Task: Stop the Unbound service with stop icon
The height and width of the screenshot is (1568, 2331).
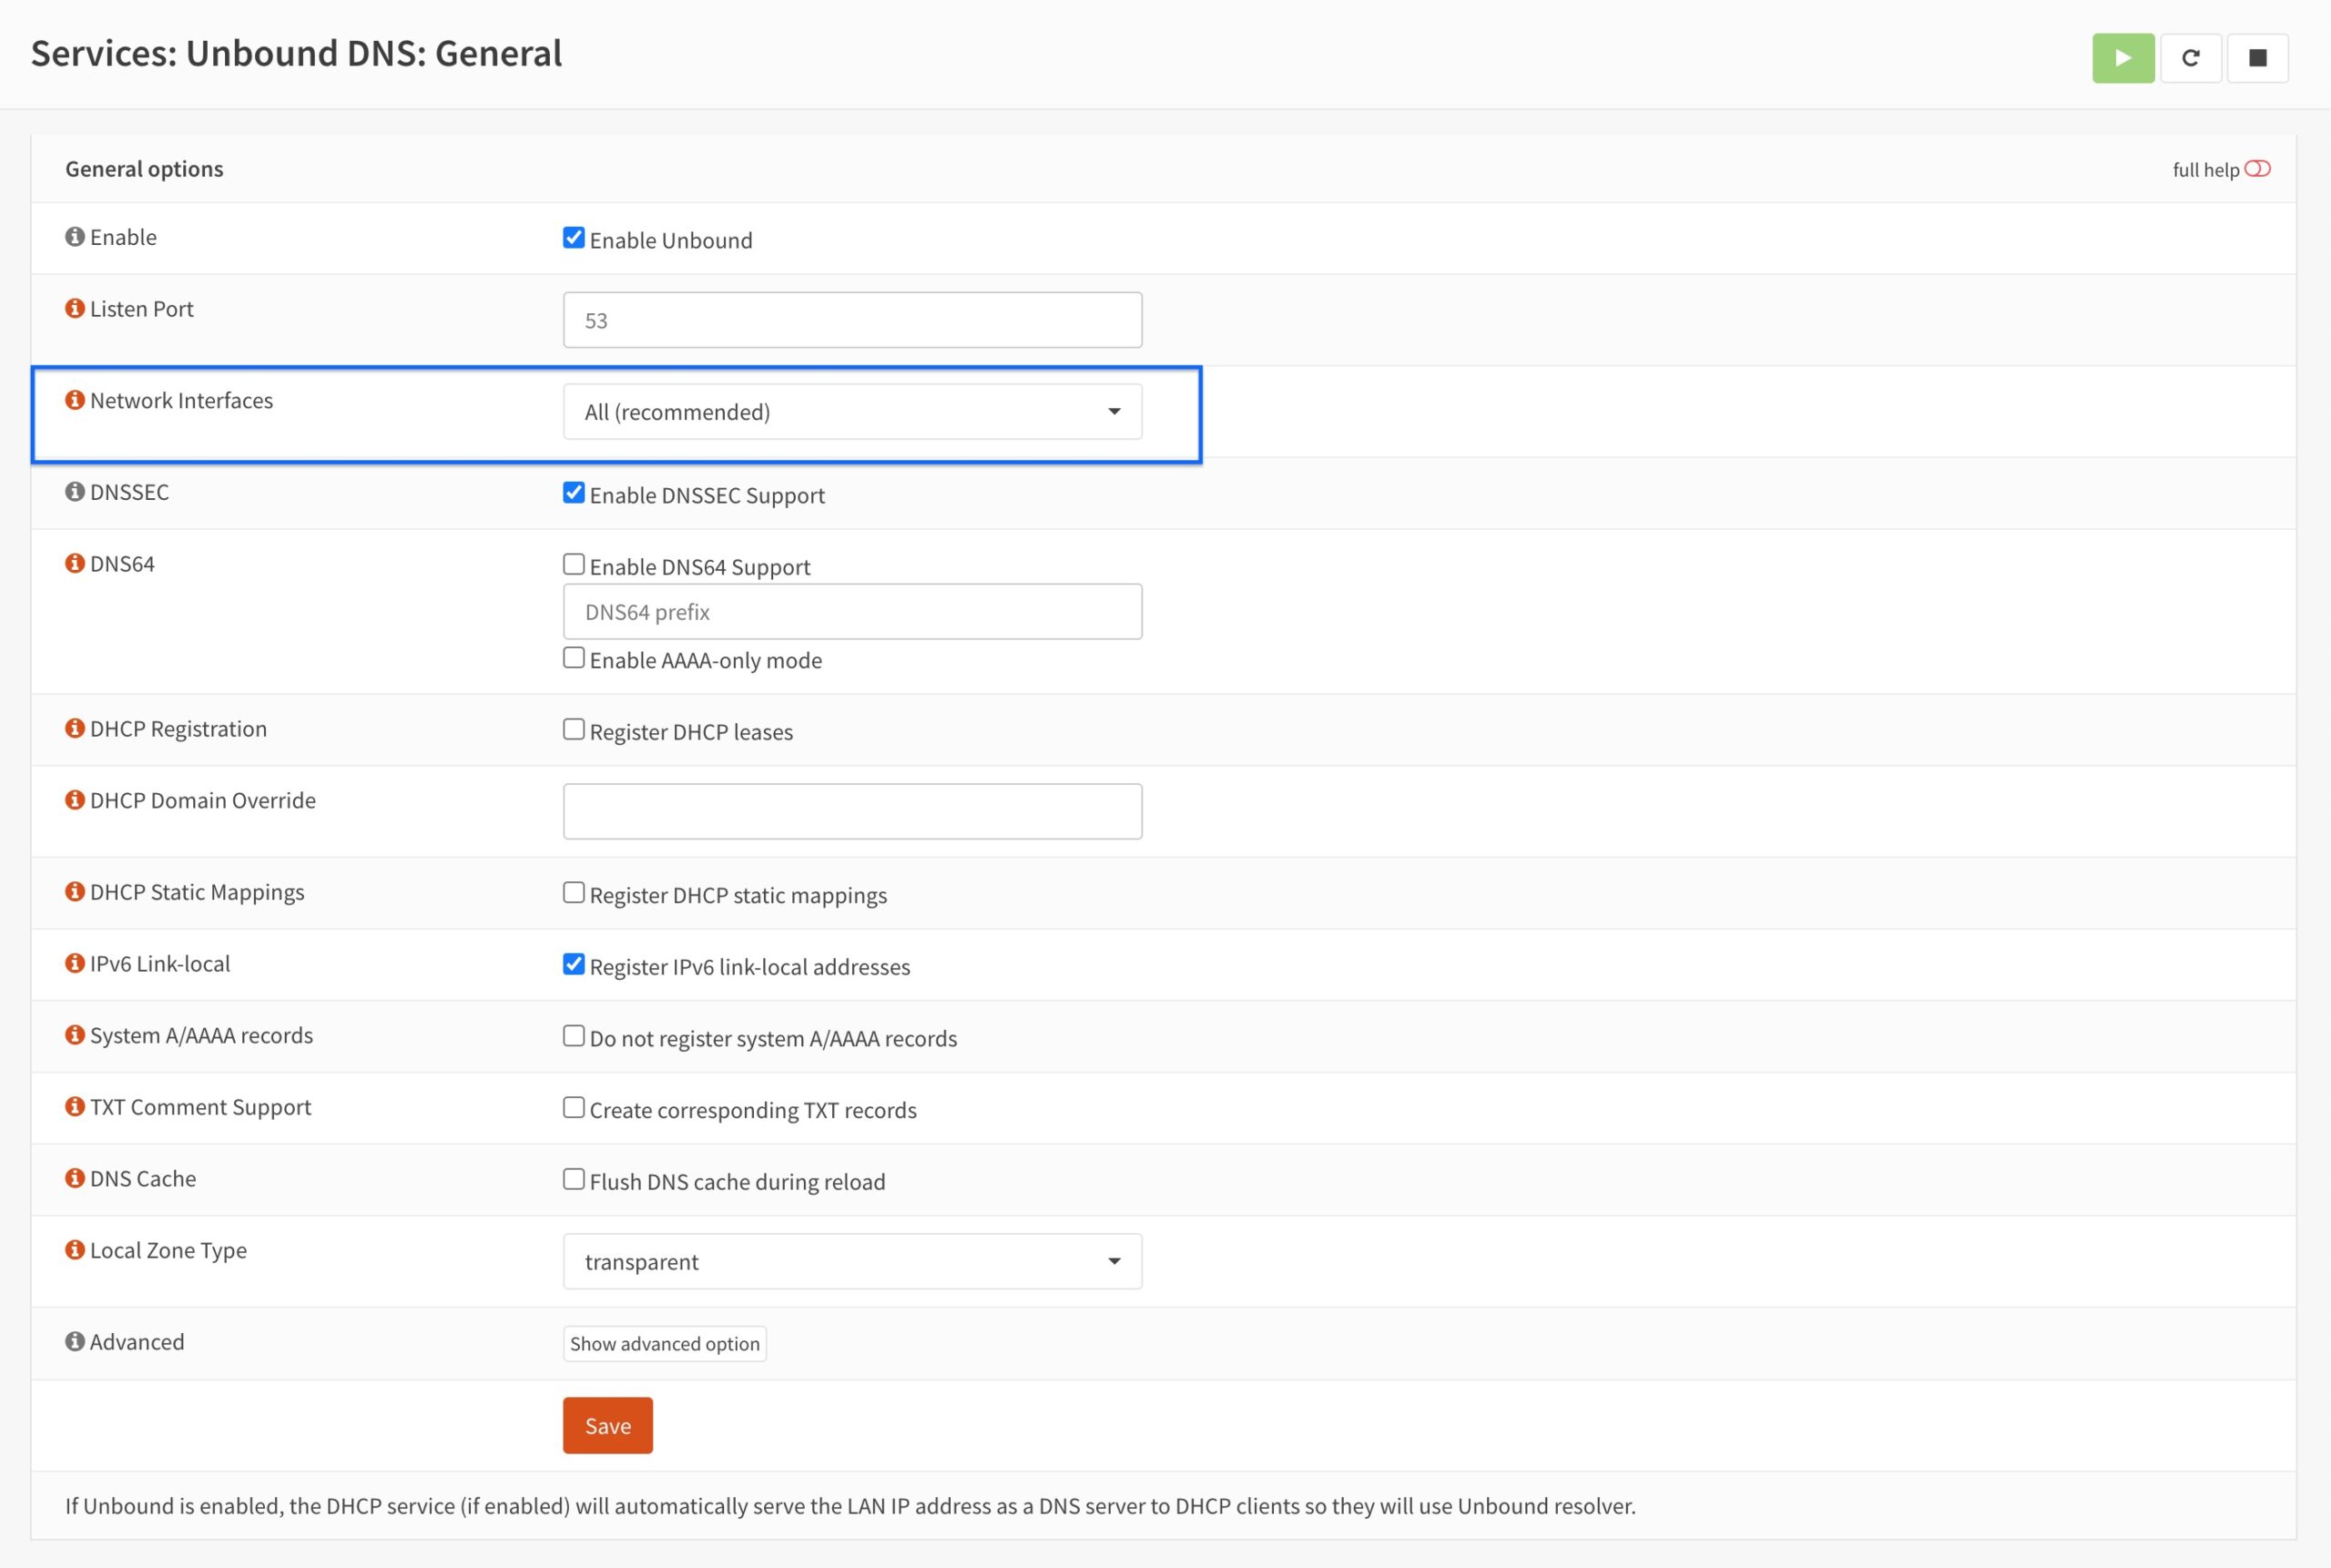Action: (2257, 58)
